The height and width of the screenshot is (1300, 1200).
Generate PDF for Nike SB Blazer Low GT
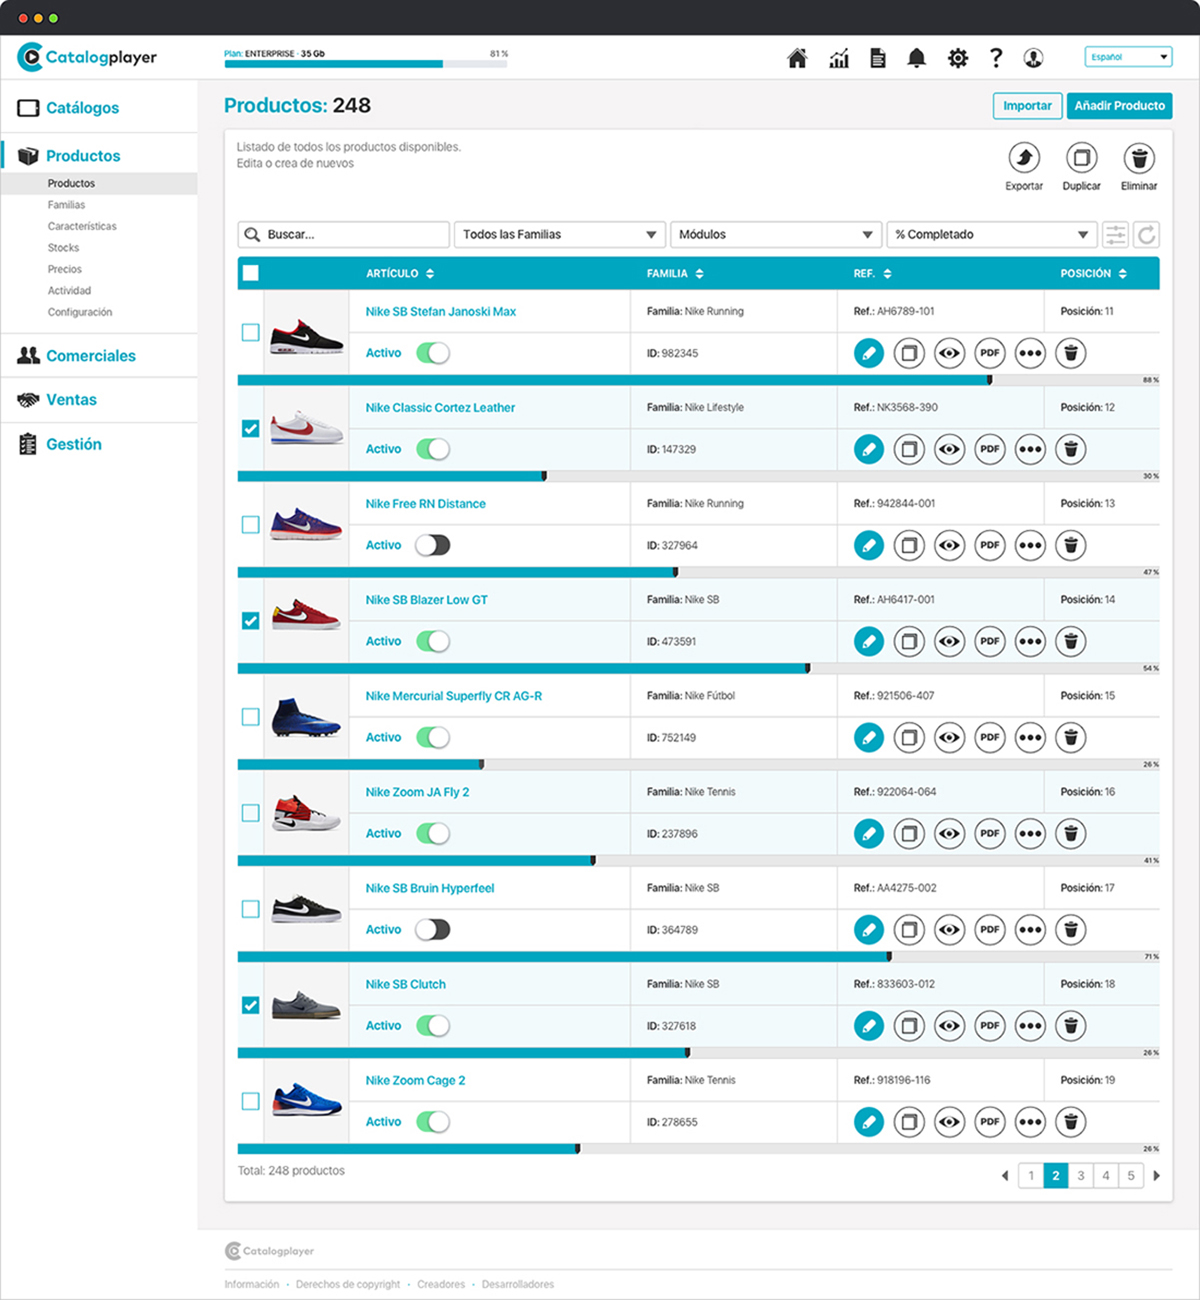990,641
